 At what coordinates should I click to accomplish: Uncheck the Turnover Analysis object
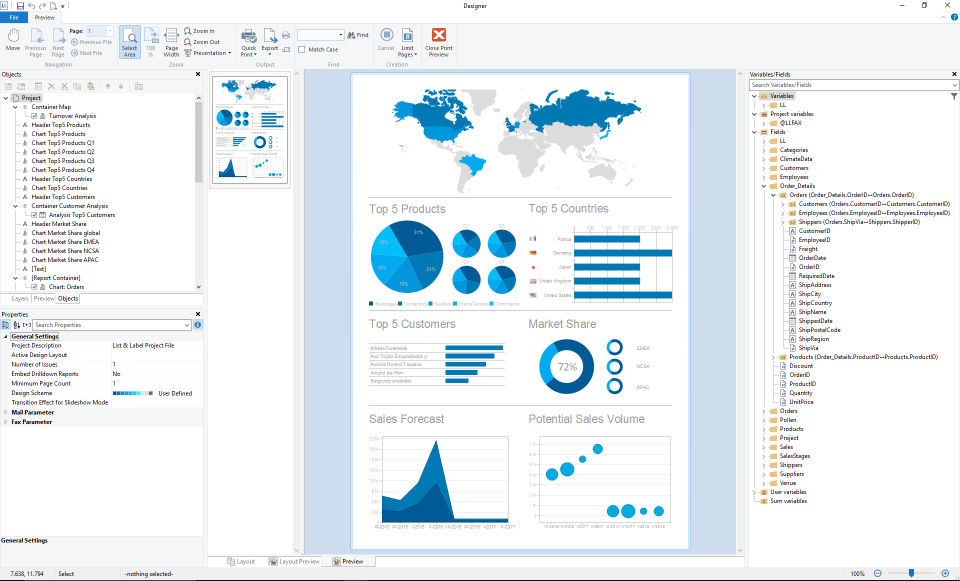(34, 115)
